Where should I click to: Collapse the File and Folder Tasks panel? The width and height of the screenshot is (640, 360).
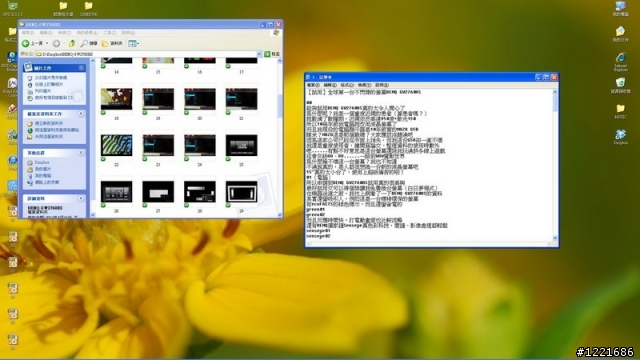(81, 113)
